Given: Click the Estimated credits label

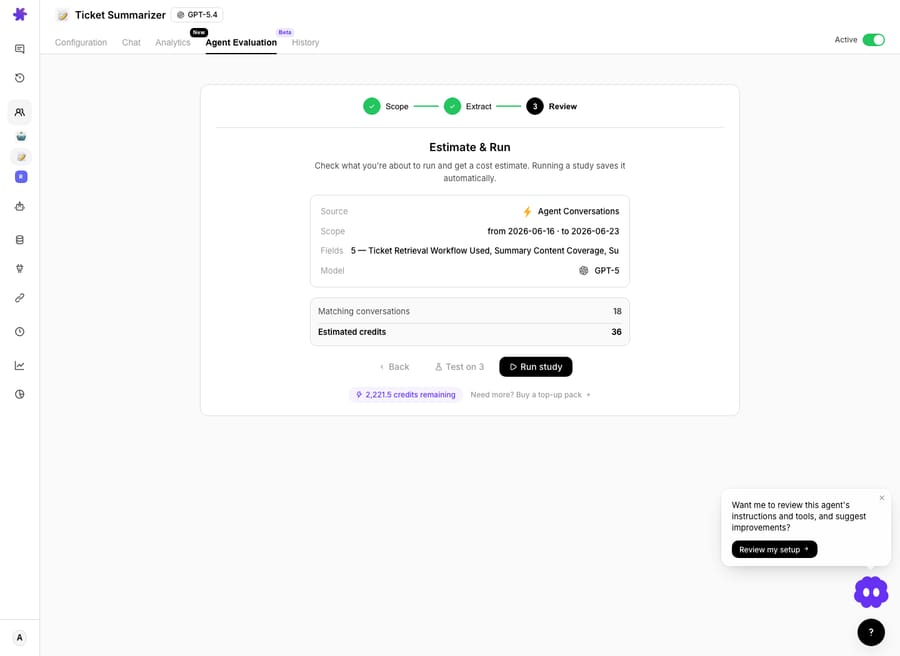Looking at the screenshot, I should [x=352, y=332].
